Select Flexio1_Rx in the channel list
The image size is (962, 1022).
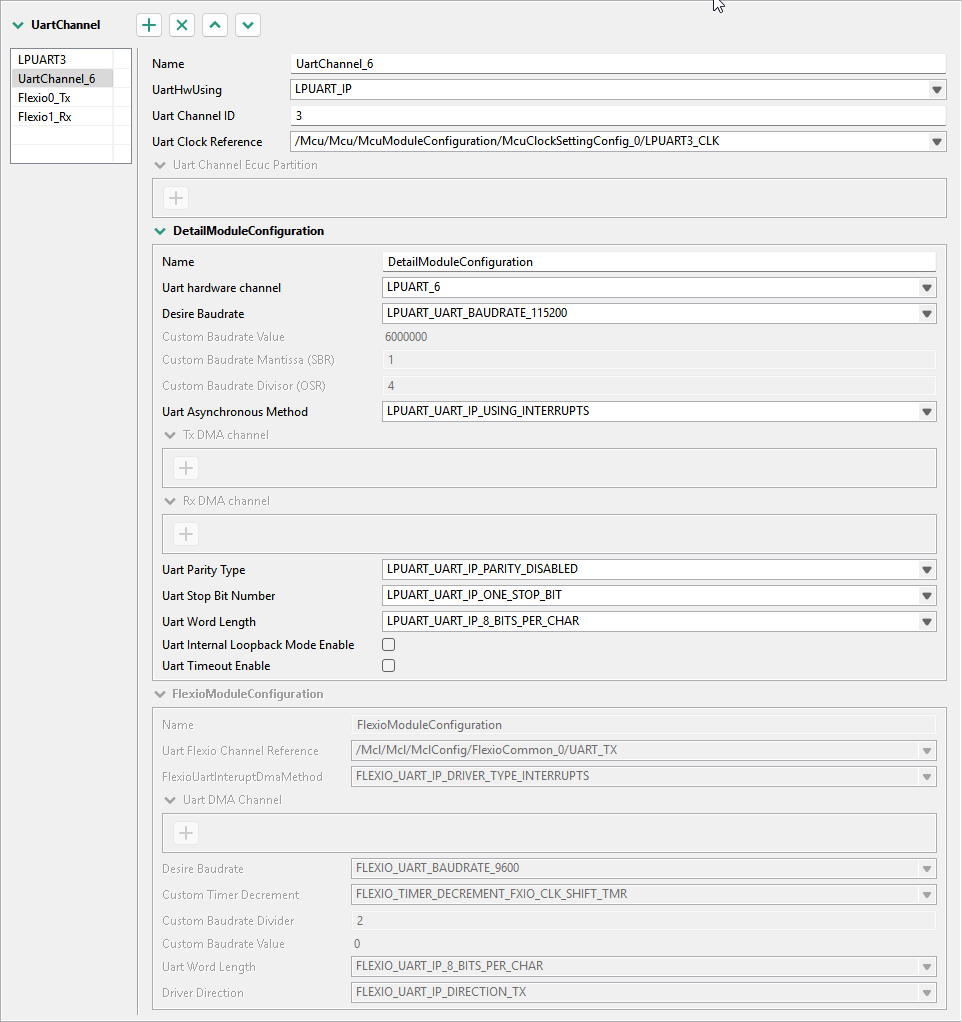[x=45, y=117]
